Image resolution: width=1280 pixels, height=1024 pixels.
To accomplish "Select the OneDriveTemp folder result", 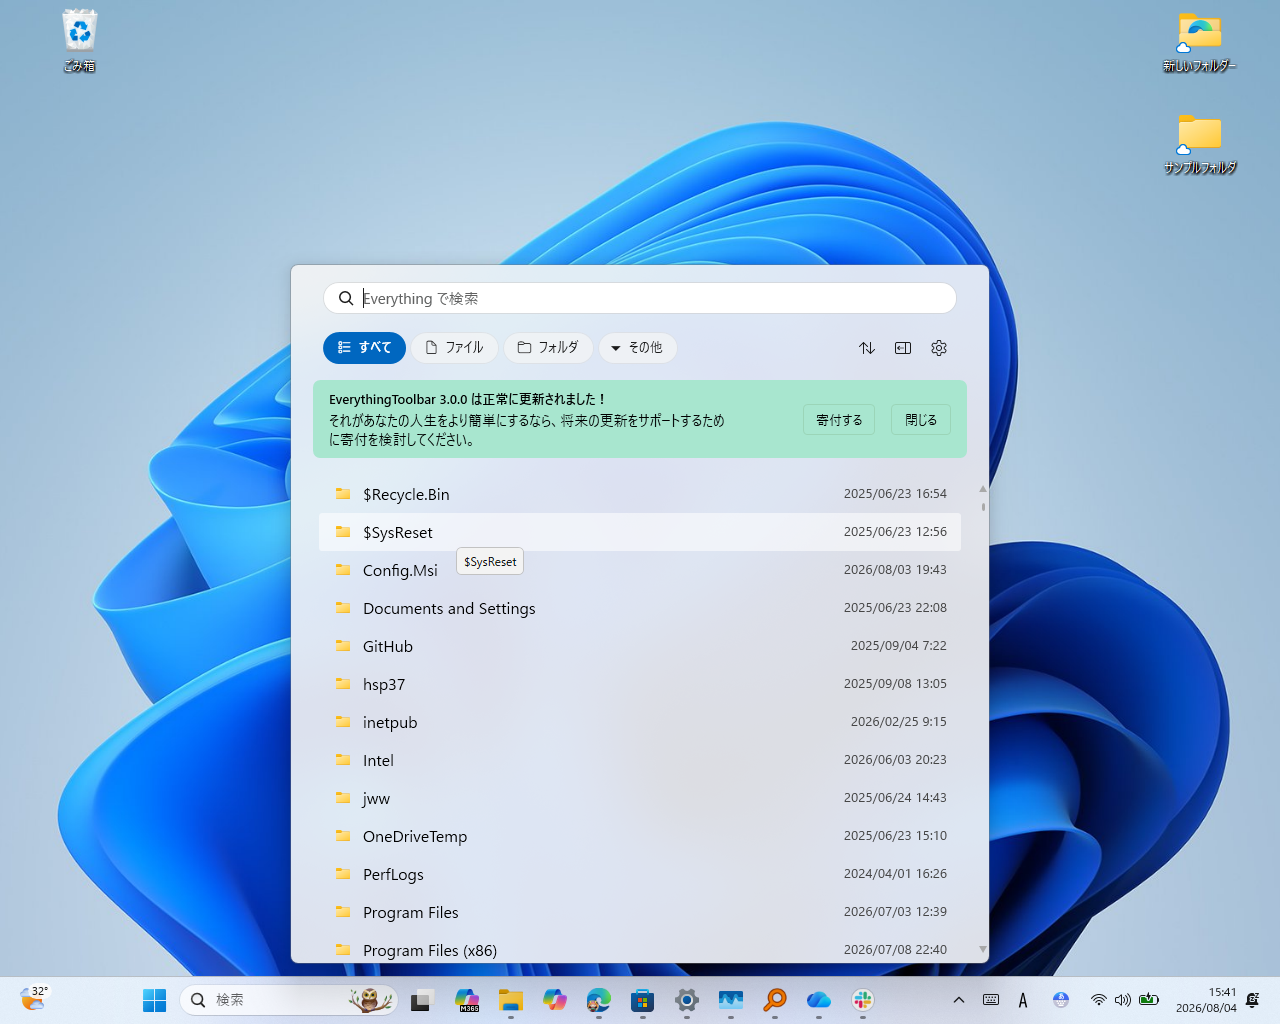I will tap(640, 836).
